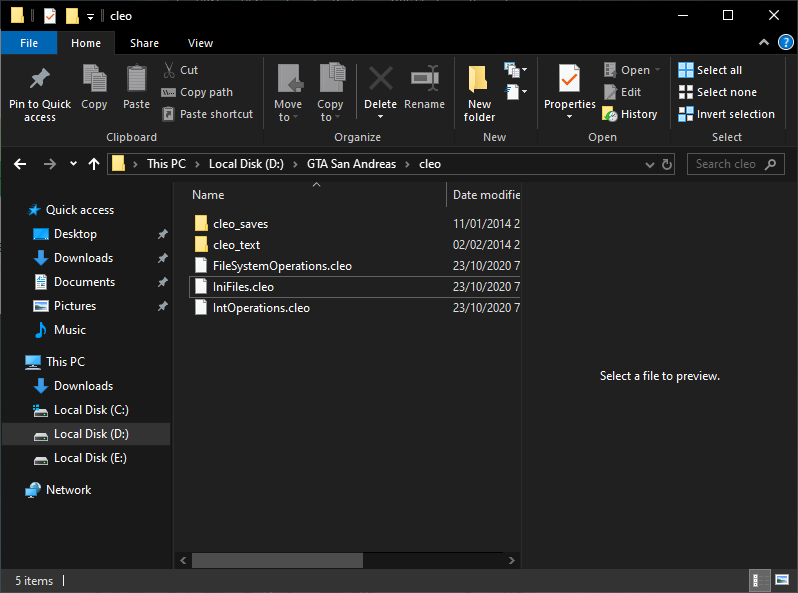Screen dimensions: 798x593
Task: Click the horizontal scrollbar thumb
Action: 277,560
